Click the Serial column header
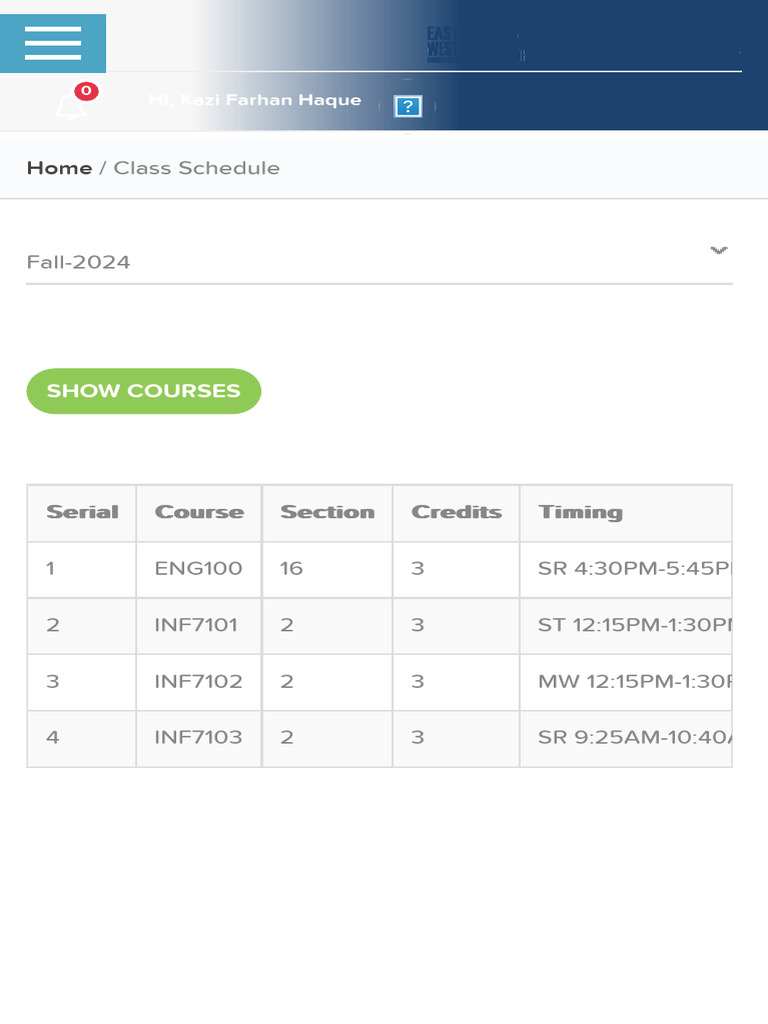 pos(82,512)
